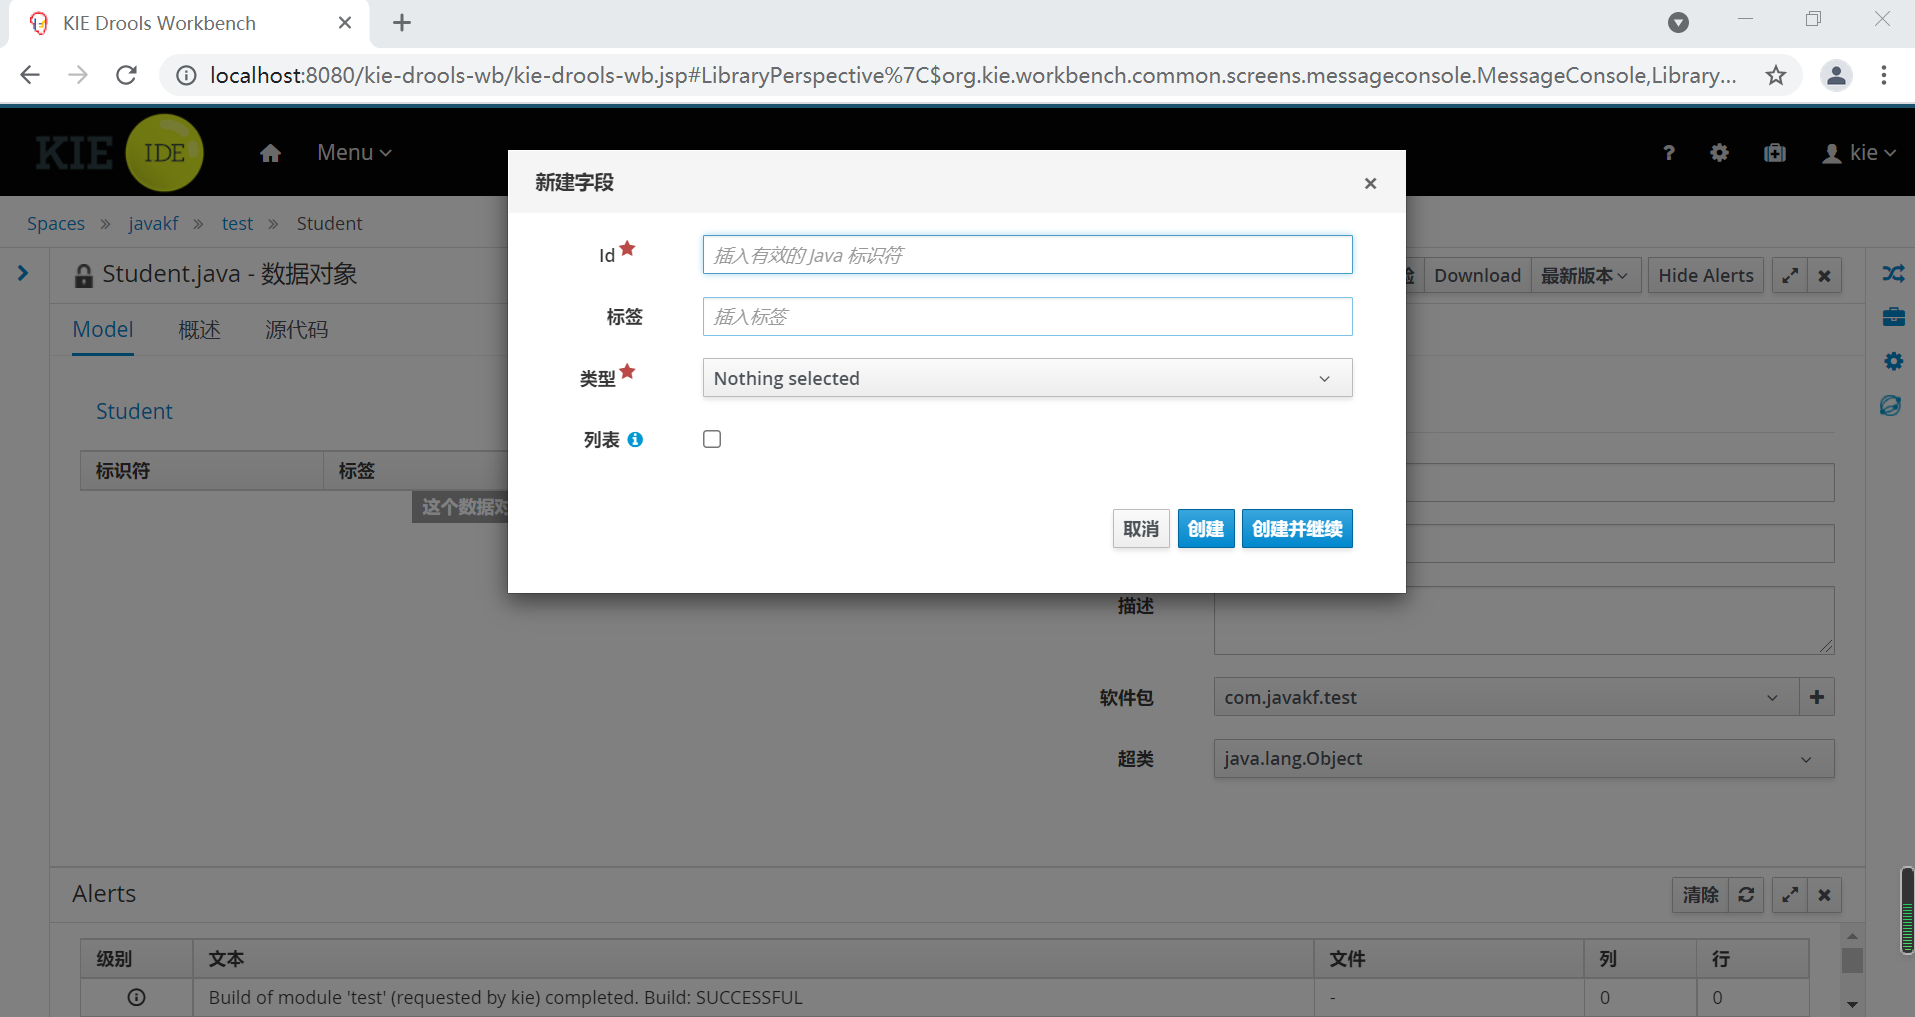Open the Chrome profile icon
The width and height of the screenshot is (1915, 1017).
pos(1836,75)
